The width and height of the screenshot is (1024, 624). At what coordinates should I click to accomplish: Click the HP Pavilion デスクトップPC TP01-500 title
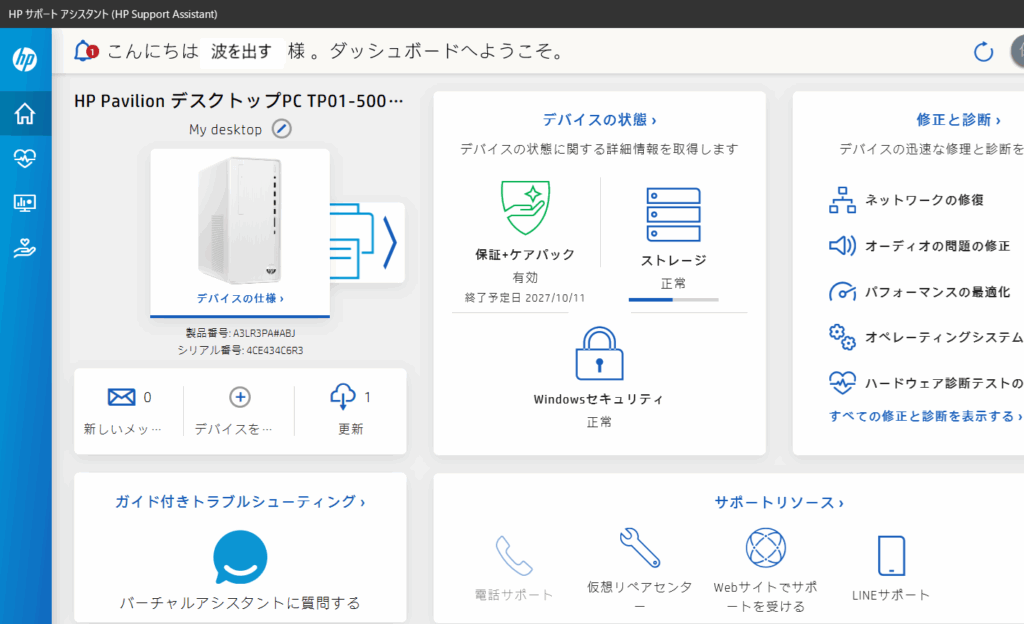(239, 101)
